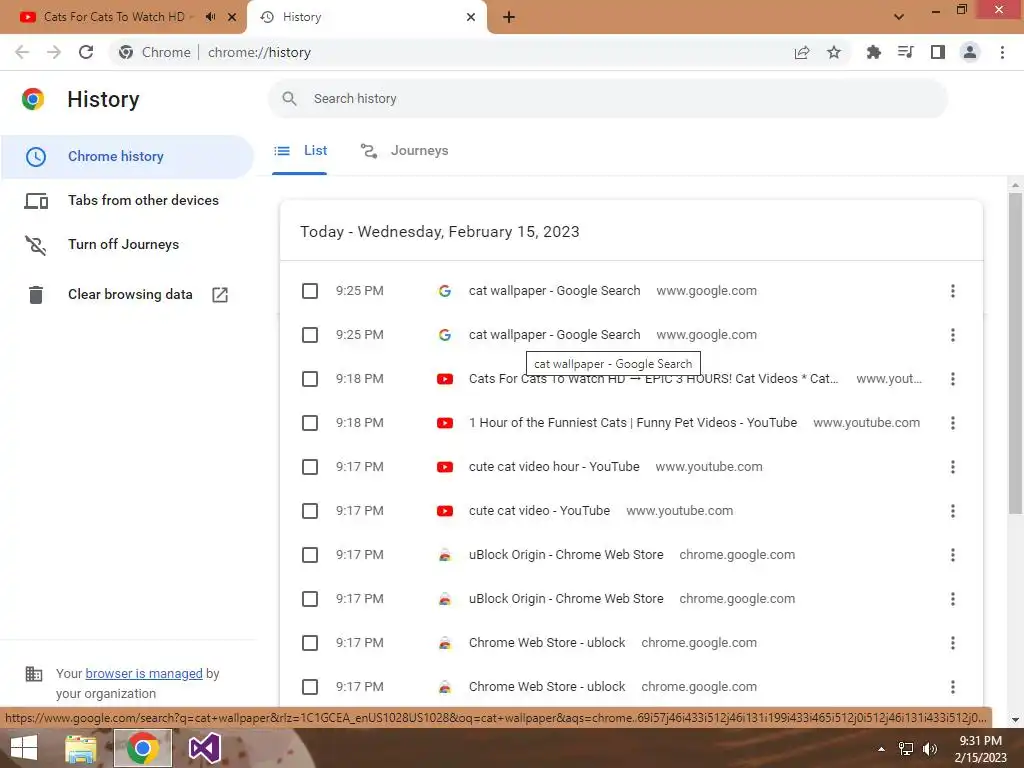Open File Explorer from the taskbar
The width and height of the screenshot is (1024, 768).
81,748
